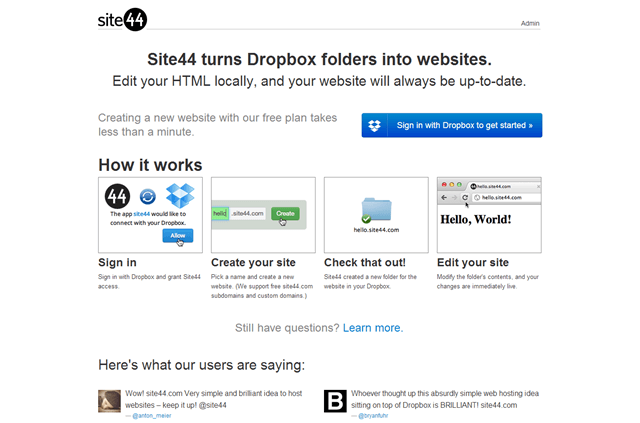Click the Dropbox icon in the sign-in button
Viewport: 640px width, 423px height.
(x=374, y=125)
